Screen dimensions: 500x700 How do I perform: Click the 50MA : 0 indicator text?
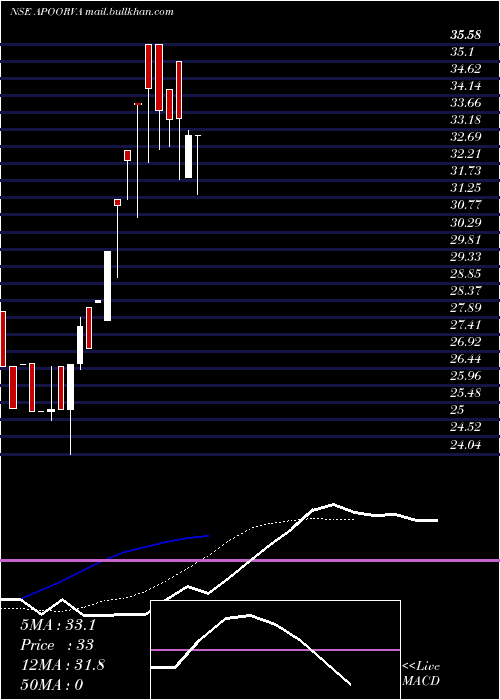52,685
